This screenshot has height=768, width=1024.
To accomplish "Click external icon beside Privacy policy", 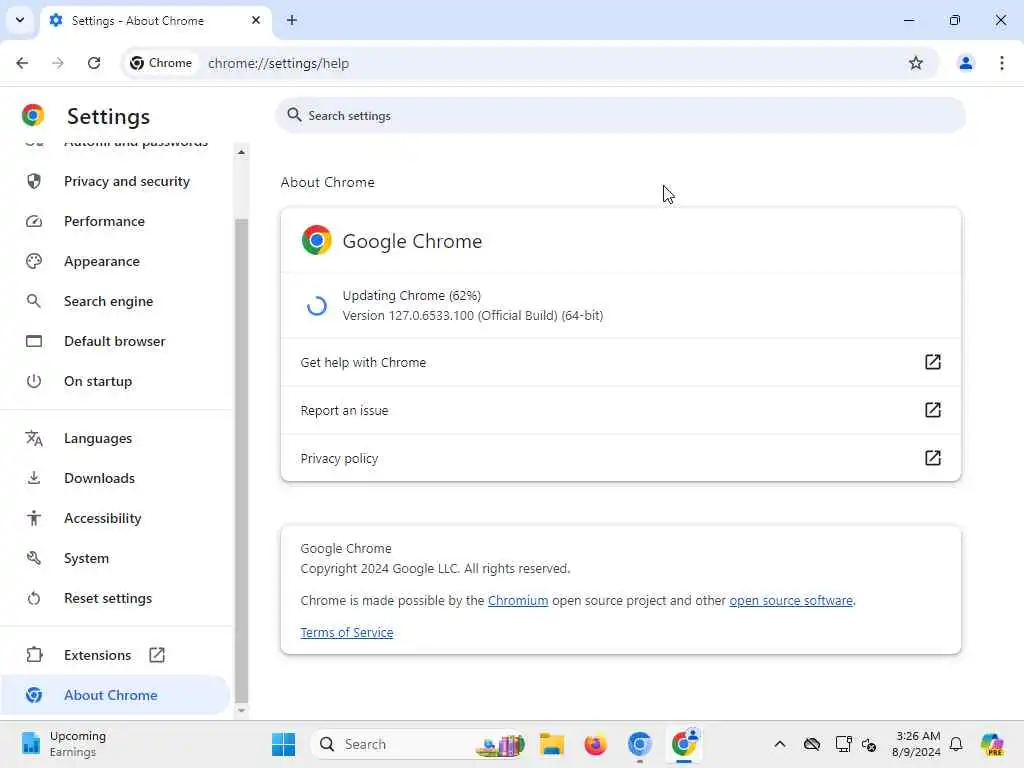I will click(x=933, y=458).
